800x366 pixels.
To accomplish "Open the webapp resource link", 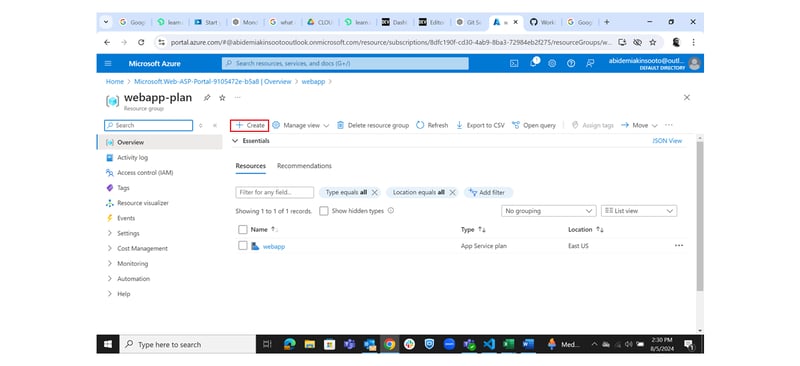I will click(x=273, y=246).
